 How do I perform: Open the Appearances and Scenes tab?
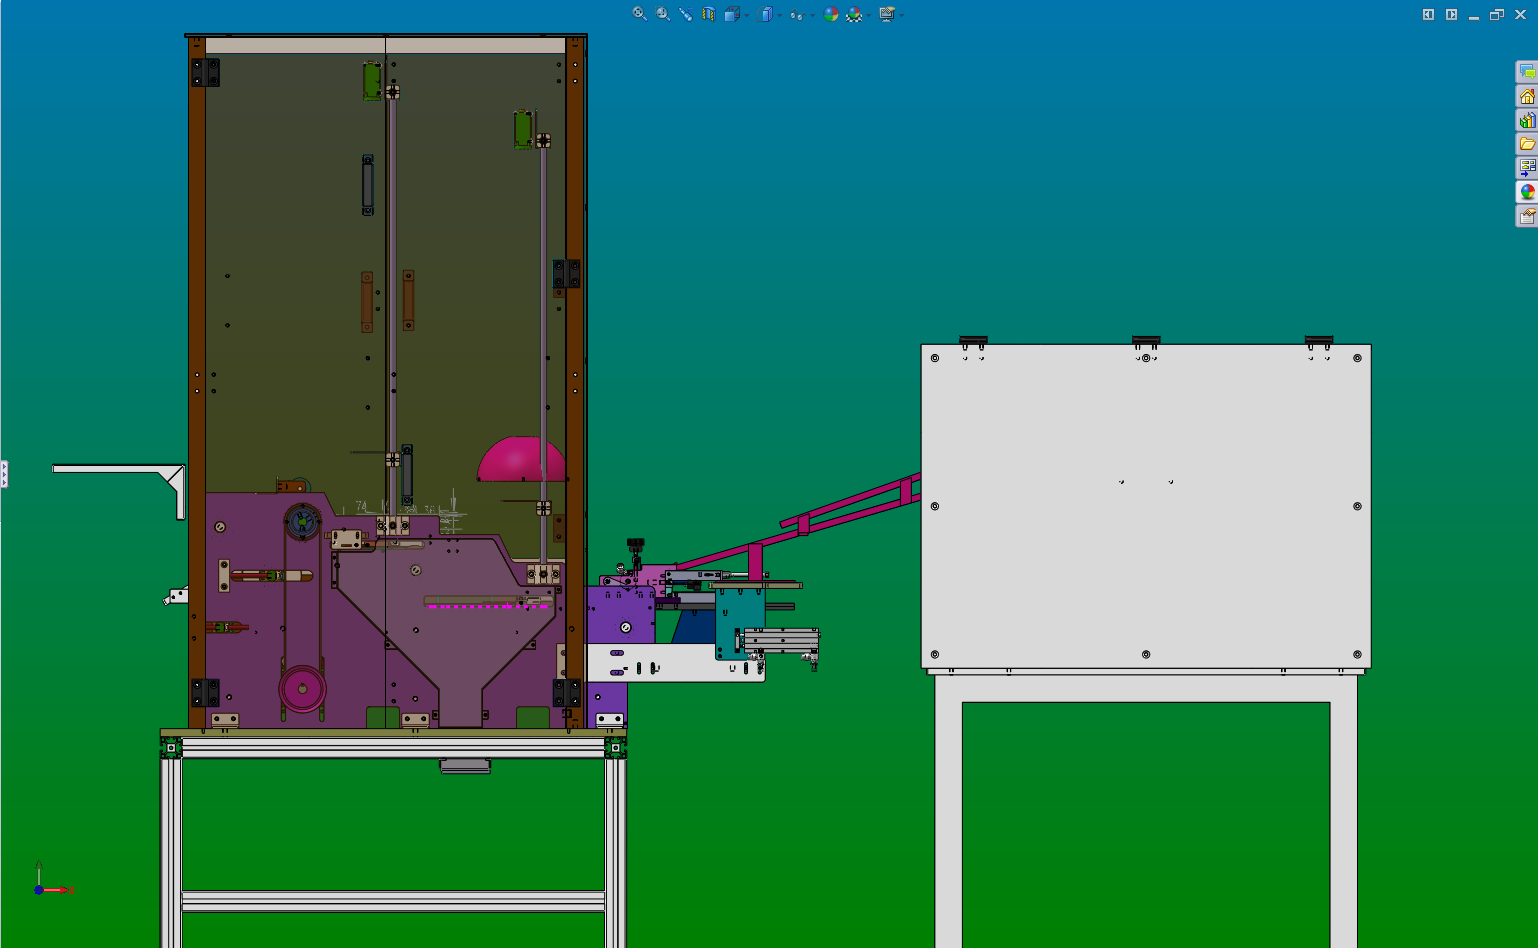[1527, 192]
